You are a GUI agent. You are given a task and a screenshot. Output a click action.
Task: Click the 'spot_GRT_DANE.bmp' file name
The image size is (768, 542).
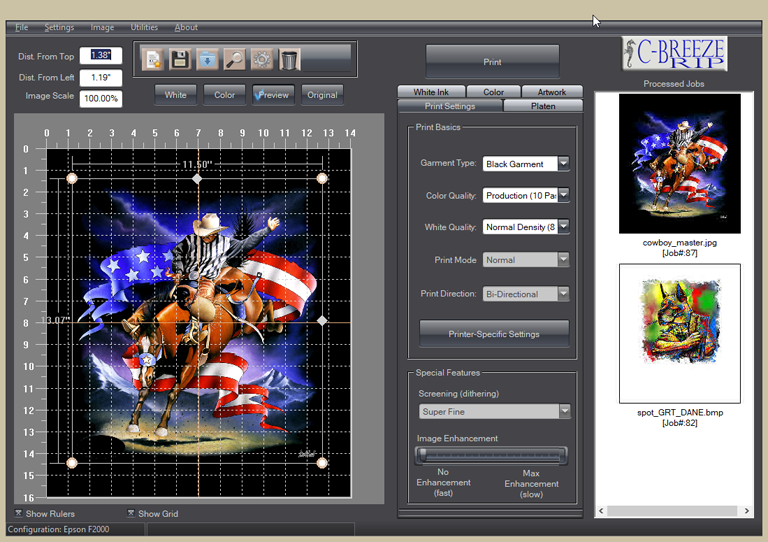click(x=680, y=412)
